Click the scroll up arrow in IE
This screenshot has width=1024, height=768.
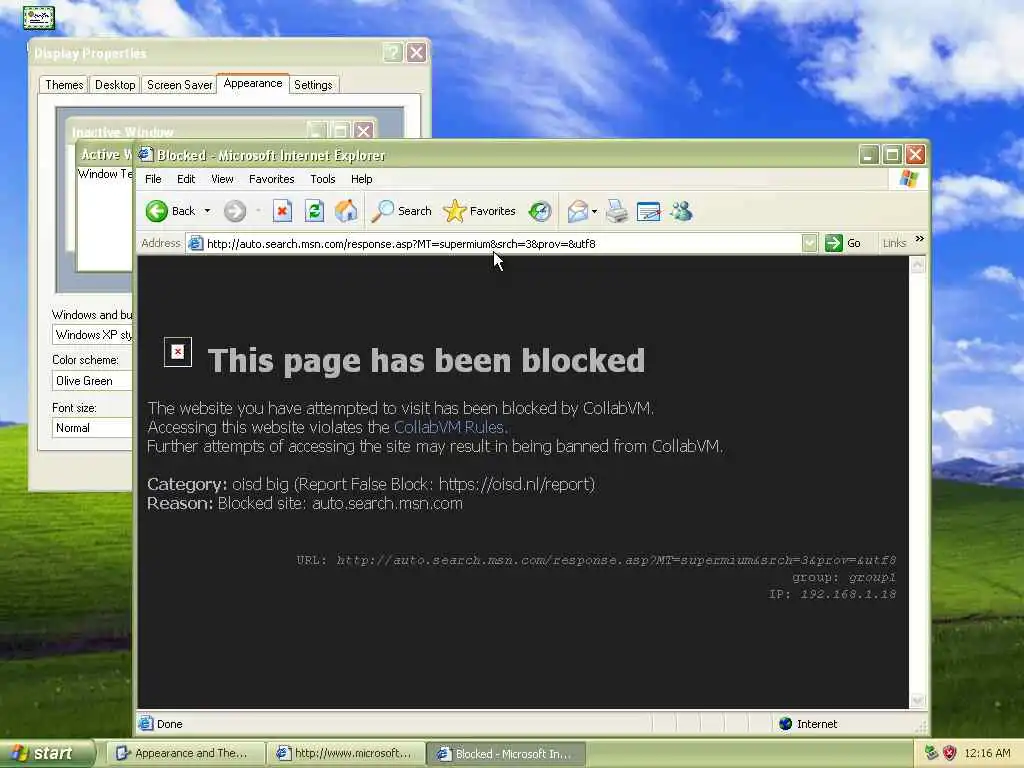918,264
